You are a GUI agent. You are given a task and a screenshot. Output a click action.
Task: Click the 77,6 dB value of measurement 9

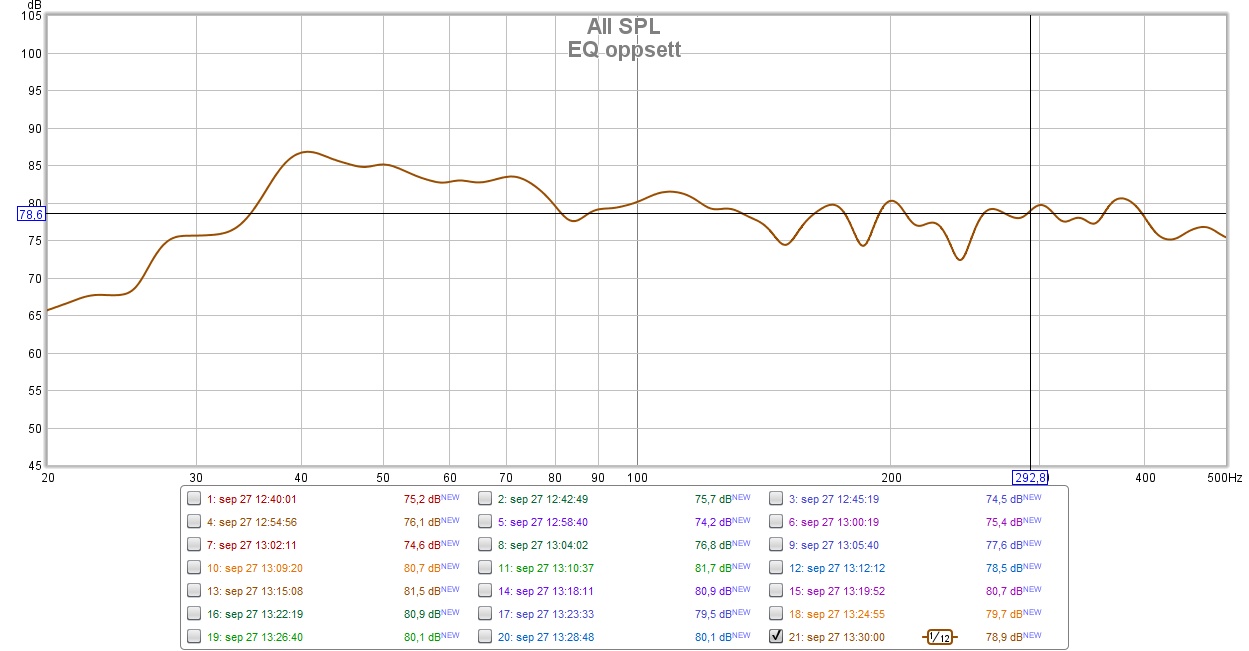(1004, 545)
